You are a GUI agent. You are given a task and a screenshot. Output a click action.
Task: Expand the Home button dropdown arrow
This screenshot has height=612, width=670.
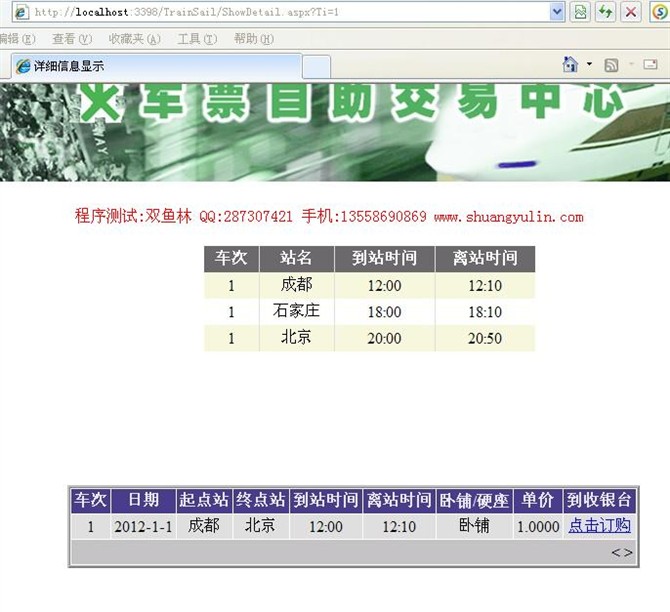[589, 65]
